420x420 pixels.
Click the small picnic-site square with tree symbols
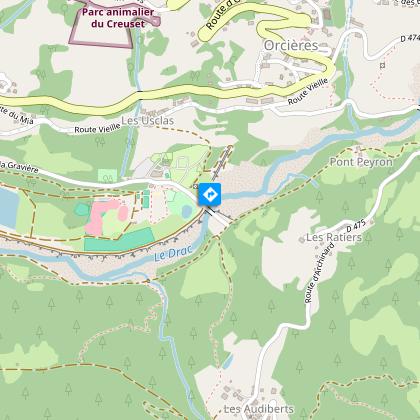tap(107, 176)
